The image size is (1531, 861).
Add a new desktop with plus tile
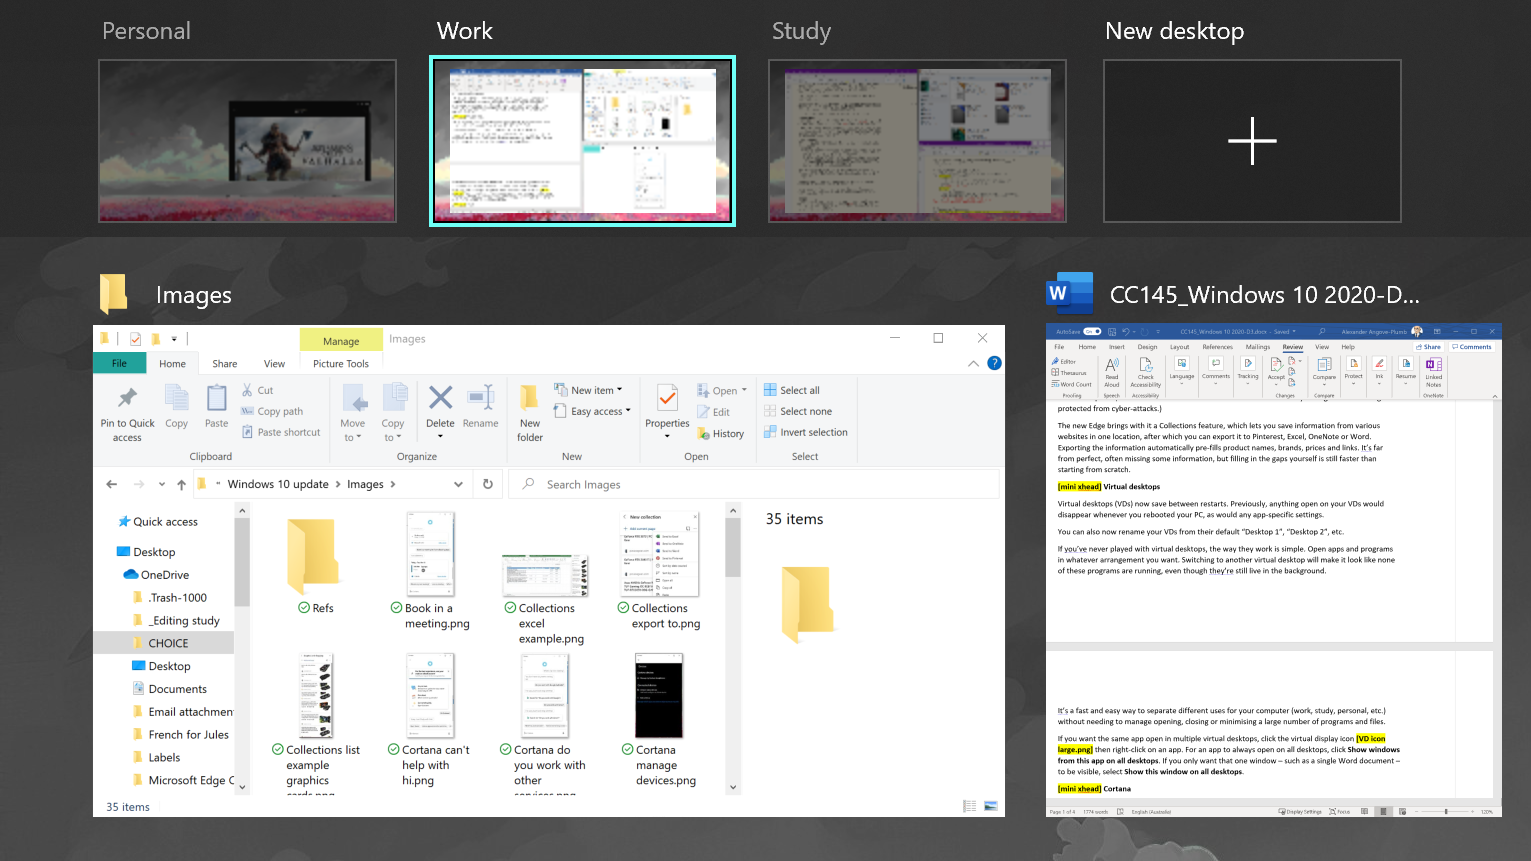click(1252, 141)
